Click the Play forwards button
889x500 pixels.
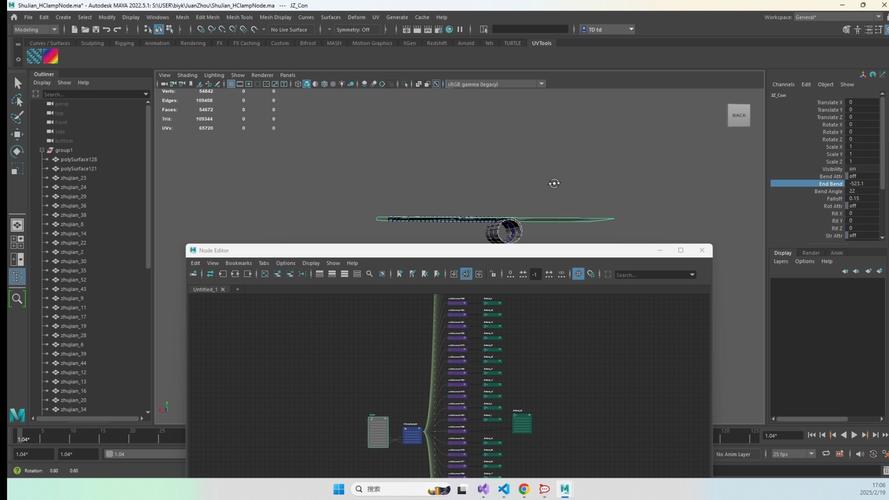(854, 435)
